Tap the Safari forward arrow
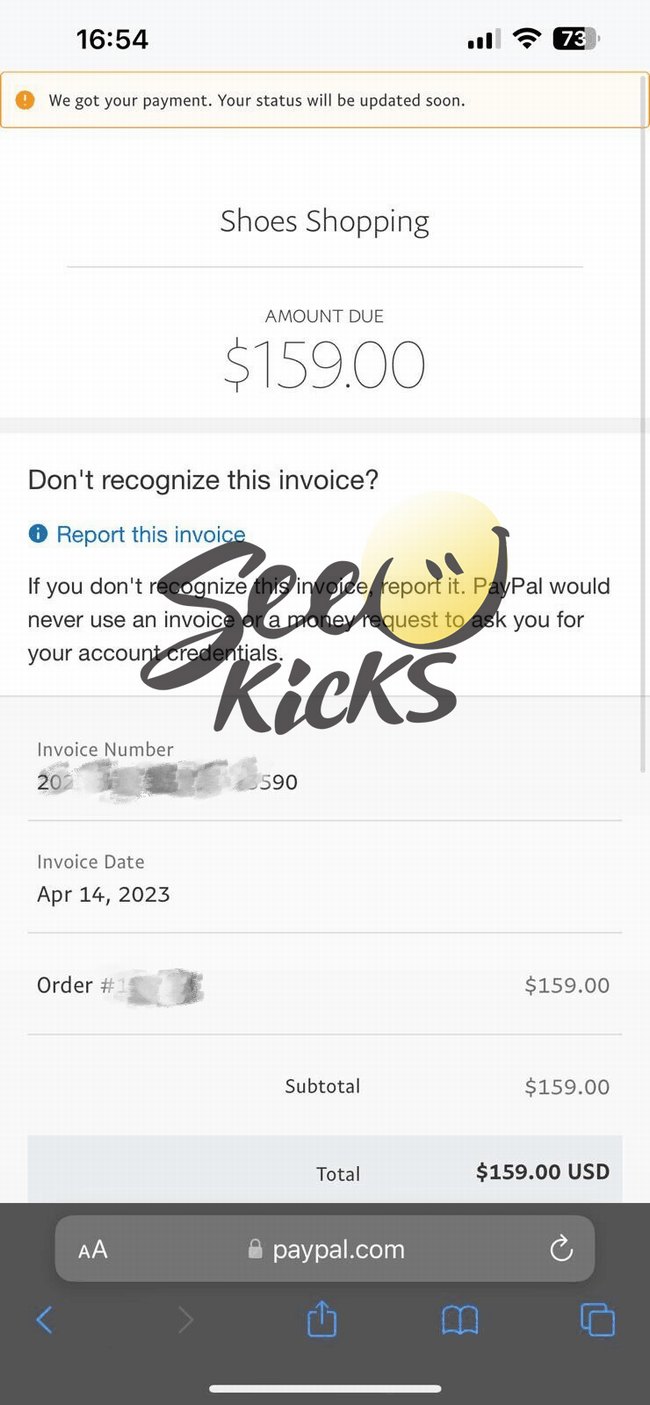The image size is (650, 1405). pos(185,1320)
